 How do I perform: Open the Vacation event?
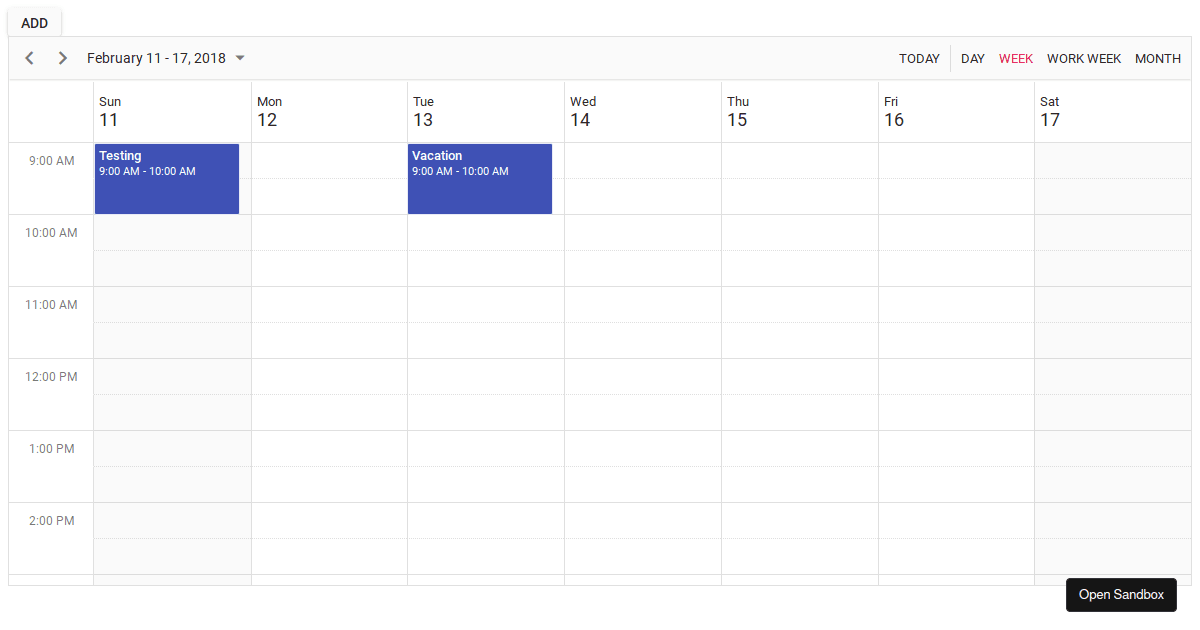pos(480,179)
